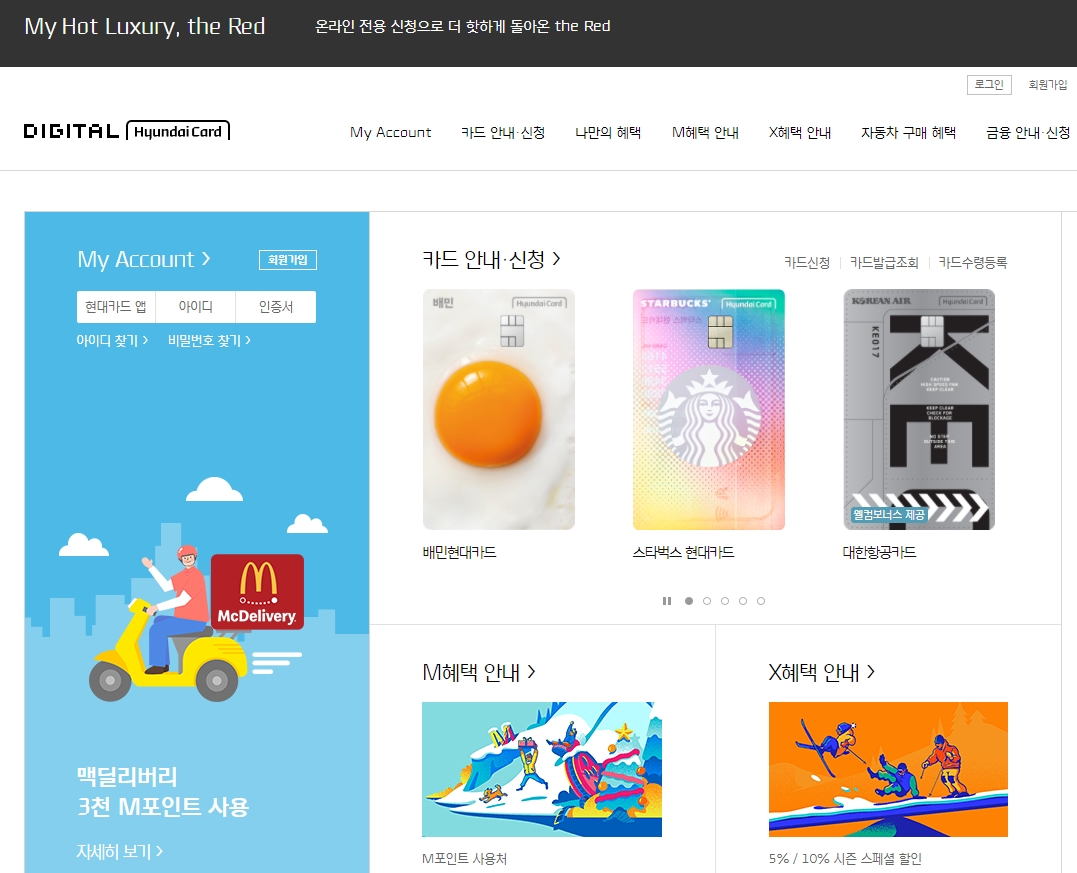The width and height of the screenshot is (1077, 873).
Task: Click 맥딜리버리 3천 M포인트 사용 headline
Action: point(163,791)
